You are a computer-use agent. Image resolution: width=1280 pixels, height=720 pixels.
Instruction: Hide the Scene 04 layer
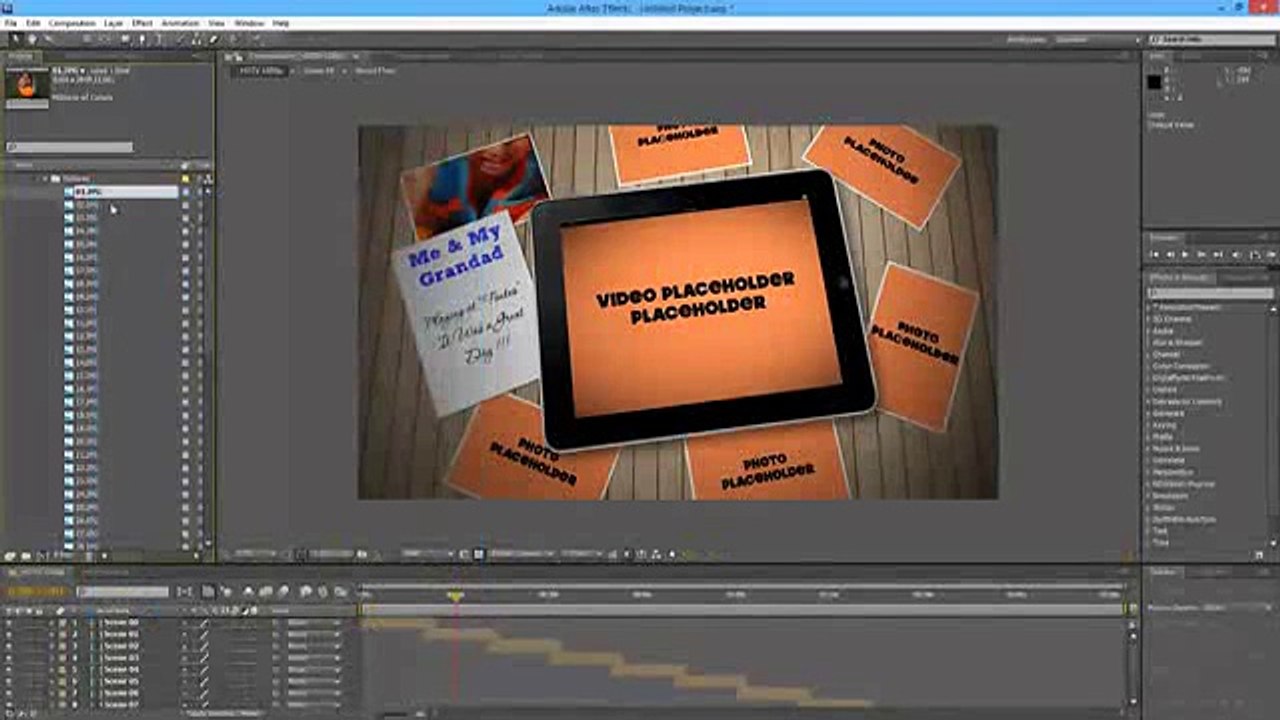[x=10, y=670]
